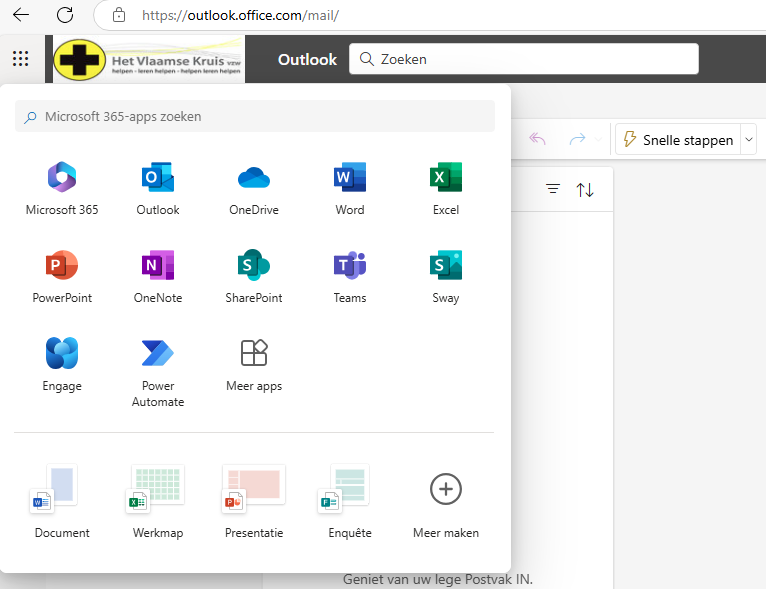The height and width of the screenshot is (589, 766).
Task: Close the app launcher waffle menu
Action: [x=21, y=59]
